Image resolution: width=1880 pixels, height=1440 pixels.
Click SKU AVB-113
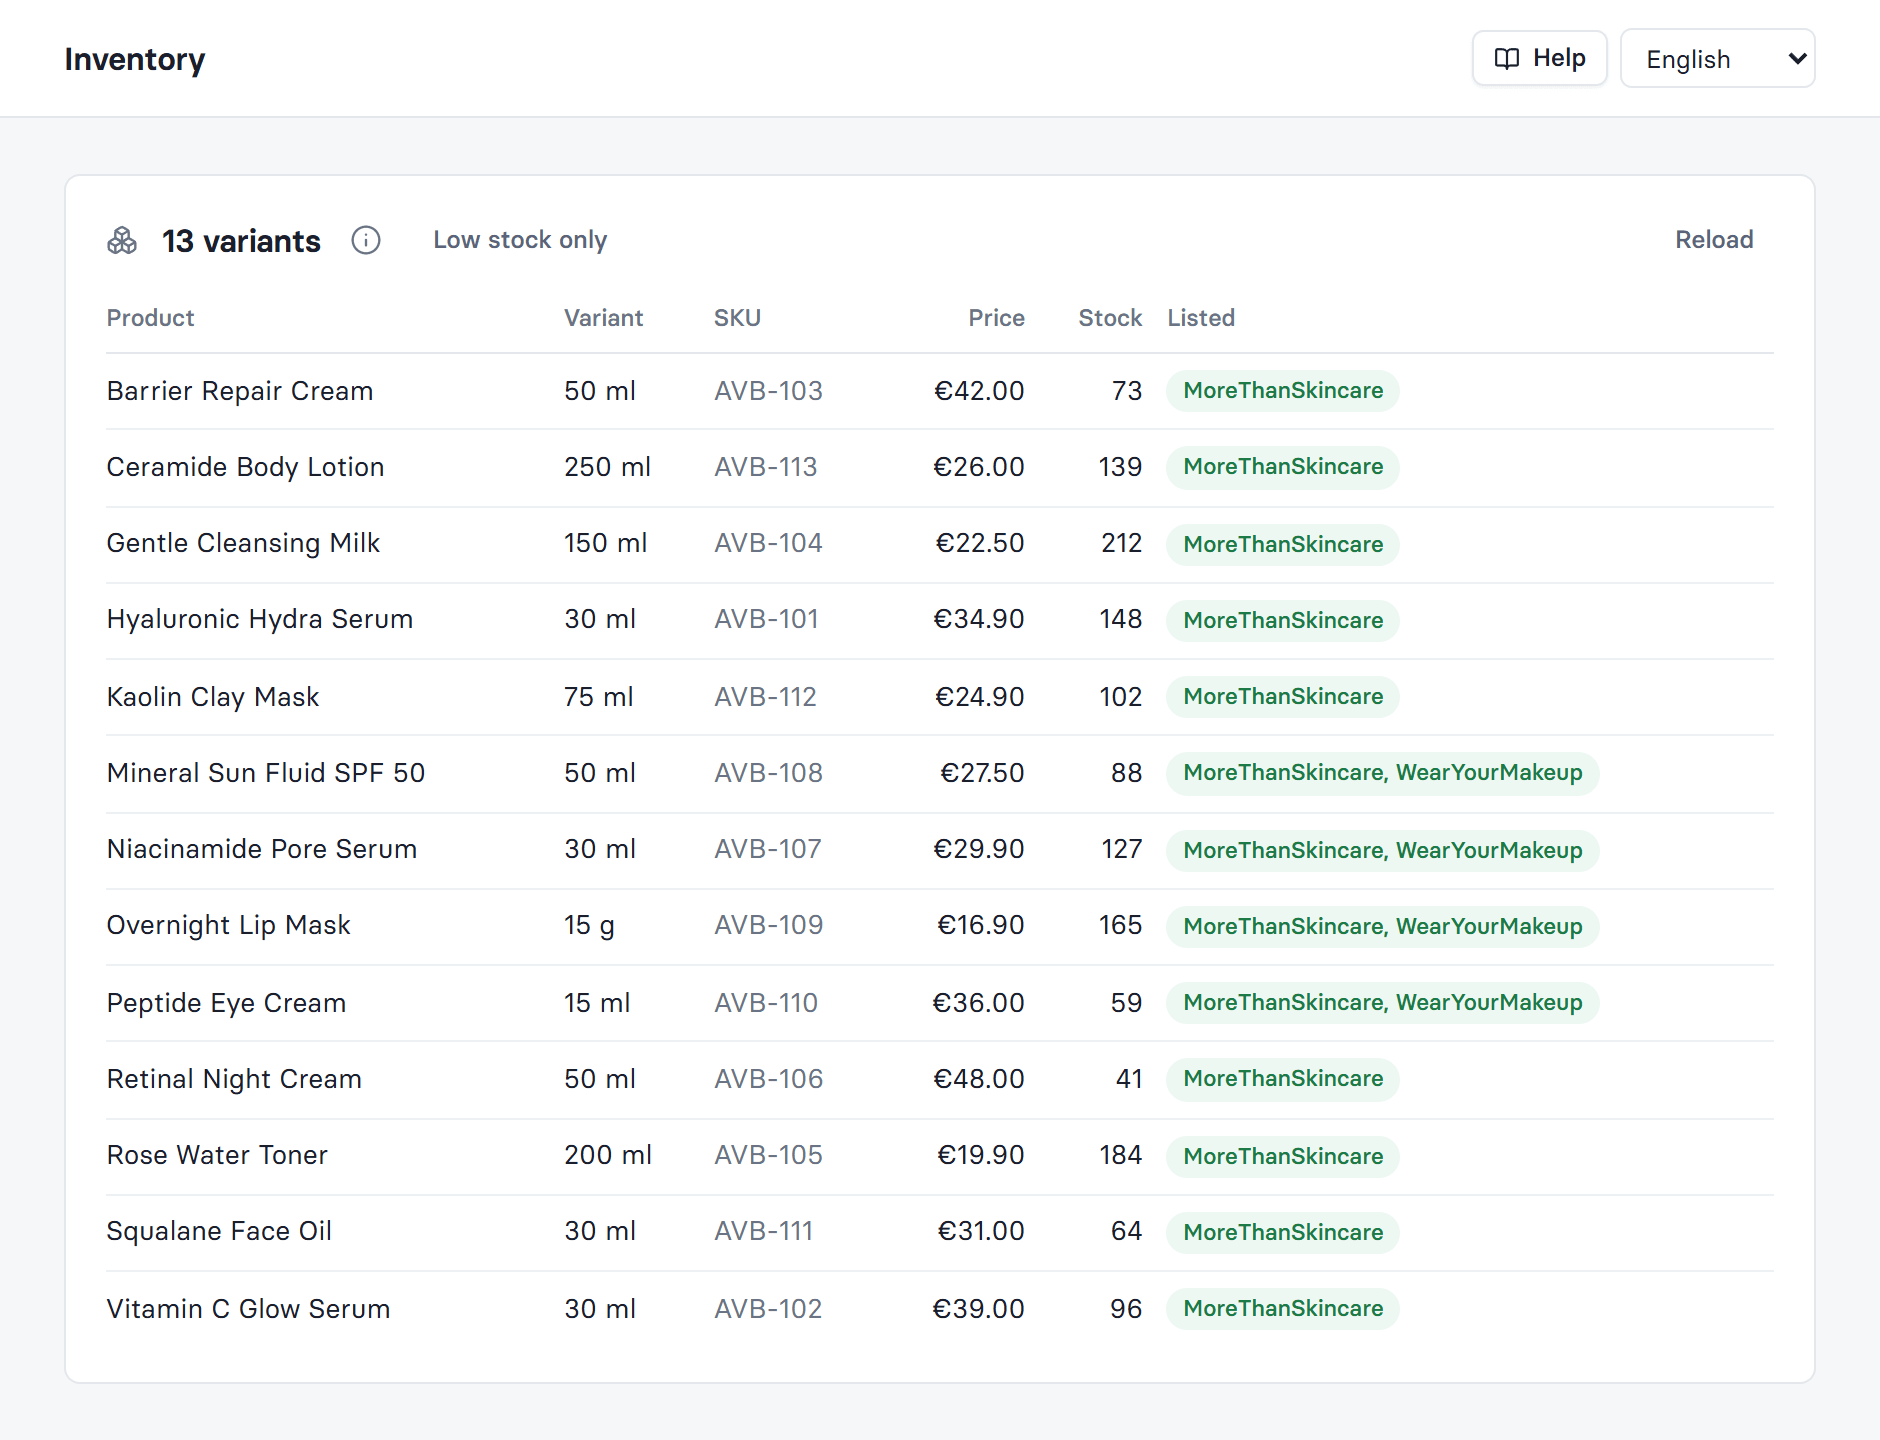tap(766, 467)
